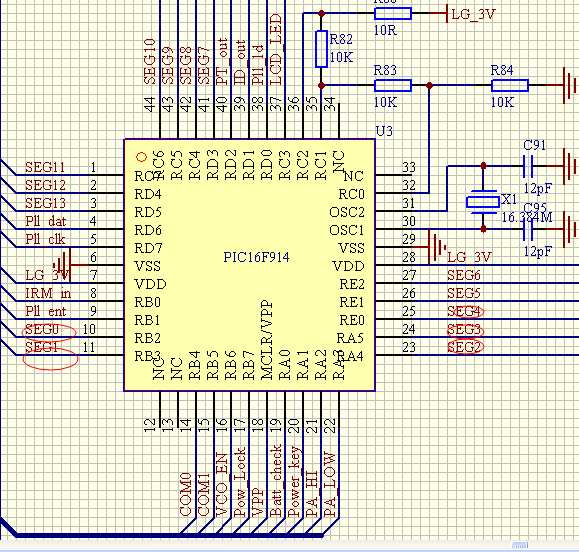Select the C95 capacitor symbol

pos(528,229)
